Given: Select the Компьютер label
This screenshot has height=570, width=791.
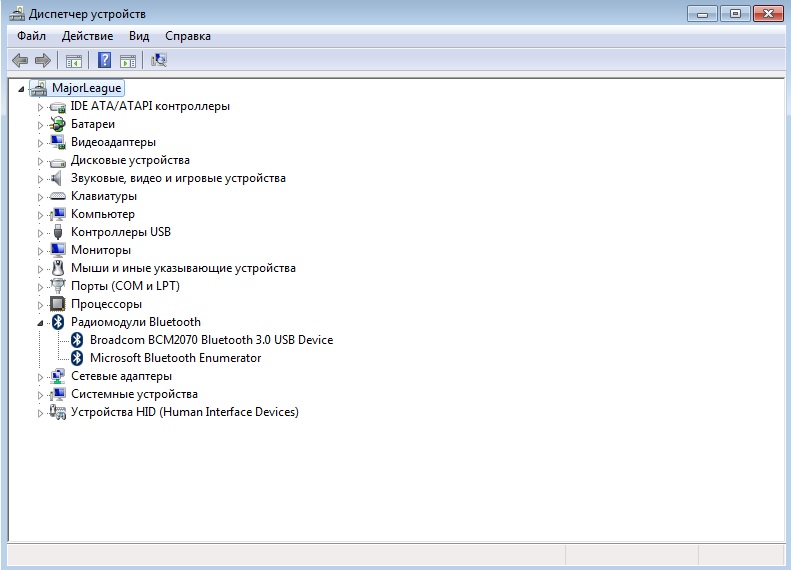Looking at the screenshot, I should pyautogui.click(x=103, y=214).
